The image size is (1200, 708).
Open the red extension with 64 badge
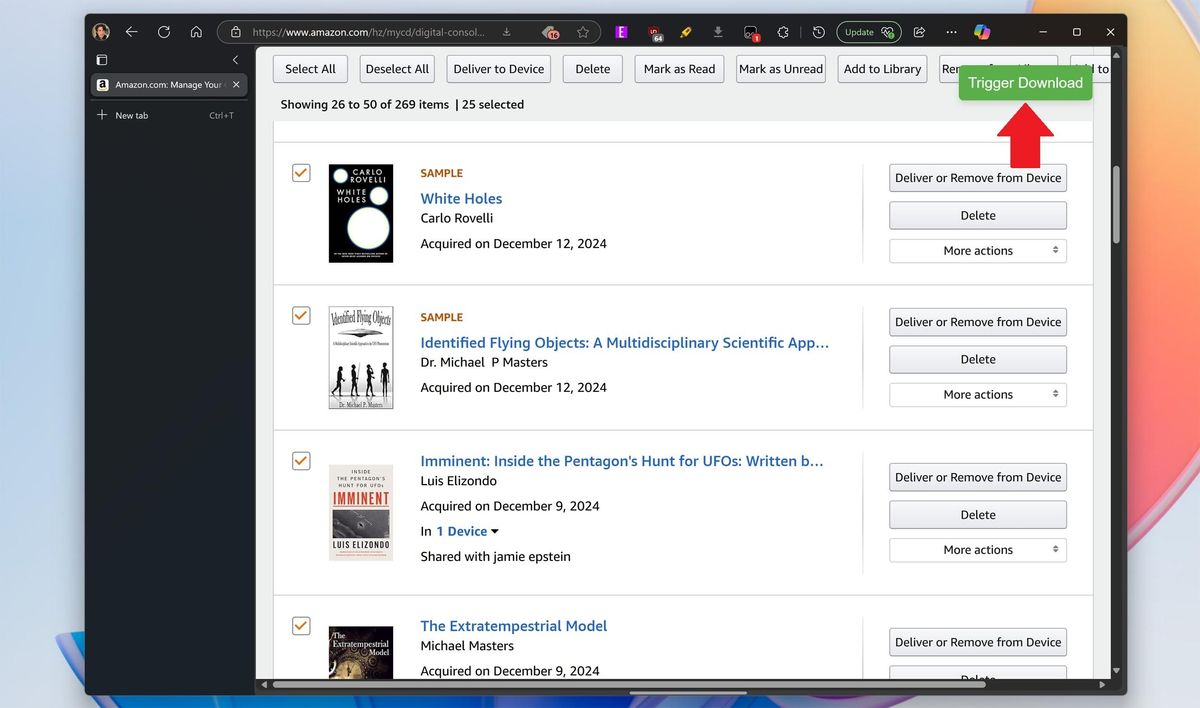click(x=655, y=32)
